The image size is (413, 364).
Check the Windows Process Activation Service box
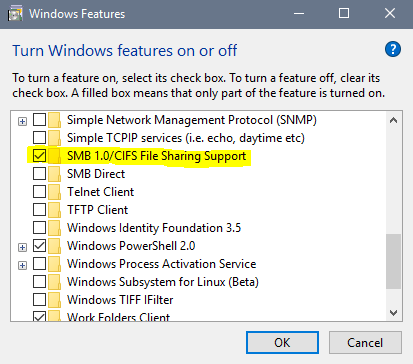click(x=39, y=264)
